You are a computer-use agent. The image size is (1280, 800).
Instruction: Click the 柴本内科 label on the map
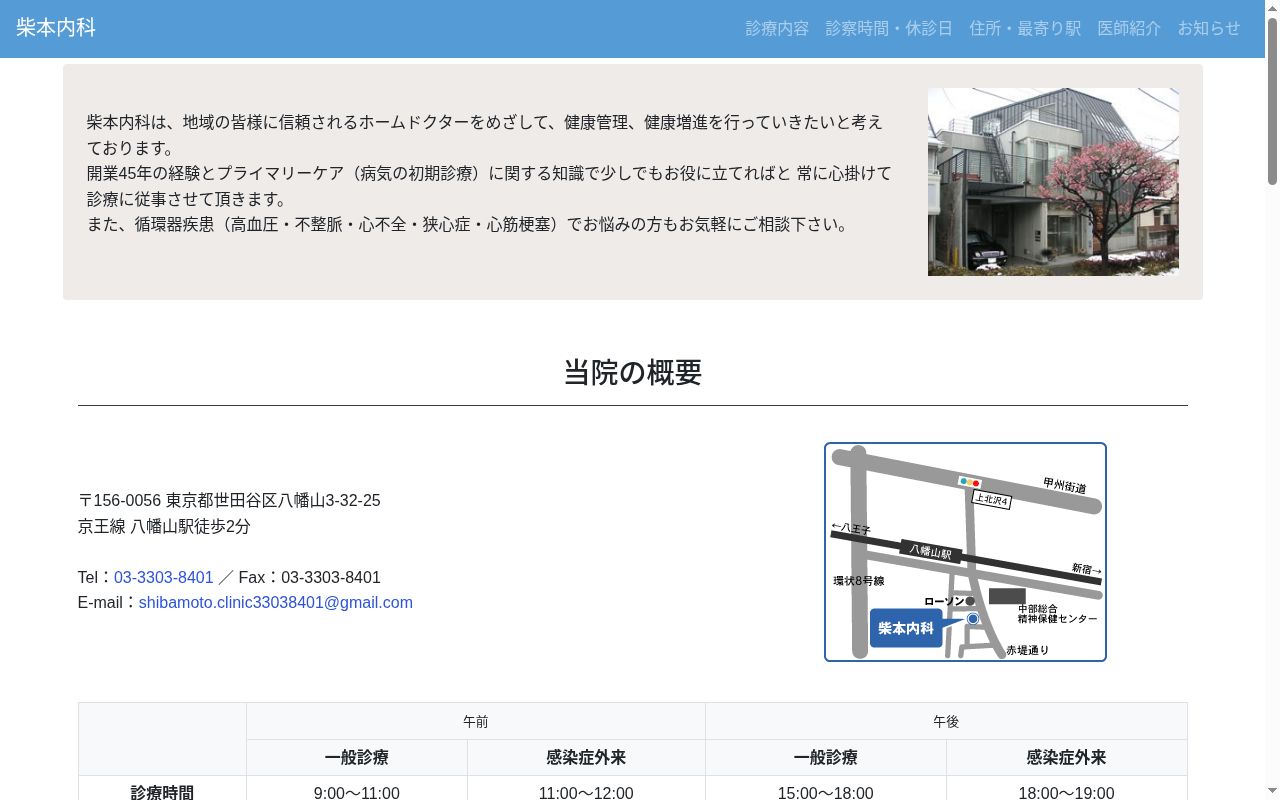point(906,628)
